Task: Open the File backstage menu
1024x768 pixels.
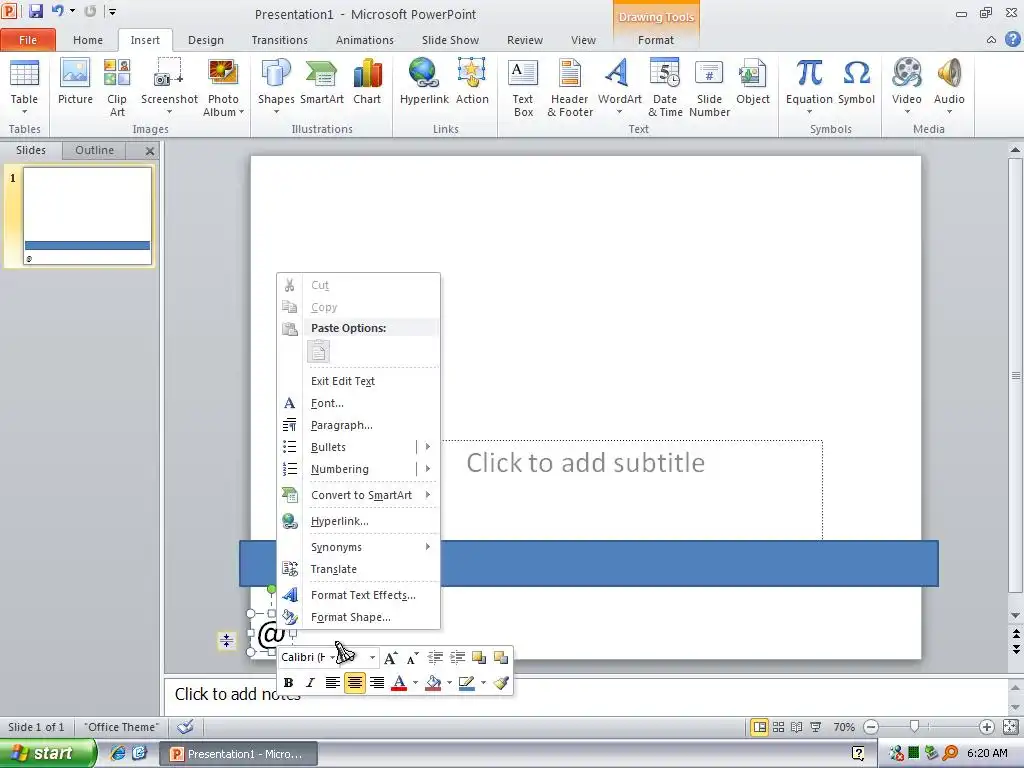Action: pyautogui.click(x=27, y=40)
